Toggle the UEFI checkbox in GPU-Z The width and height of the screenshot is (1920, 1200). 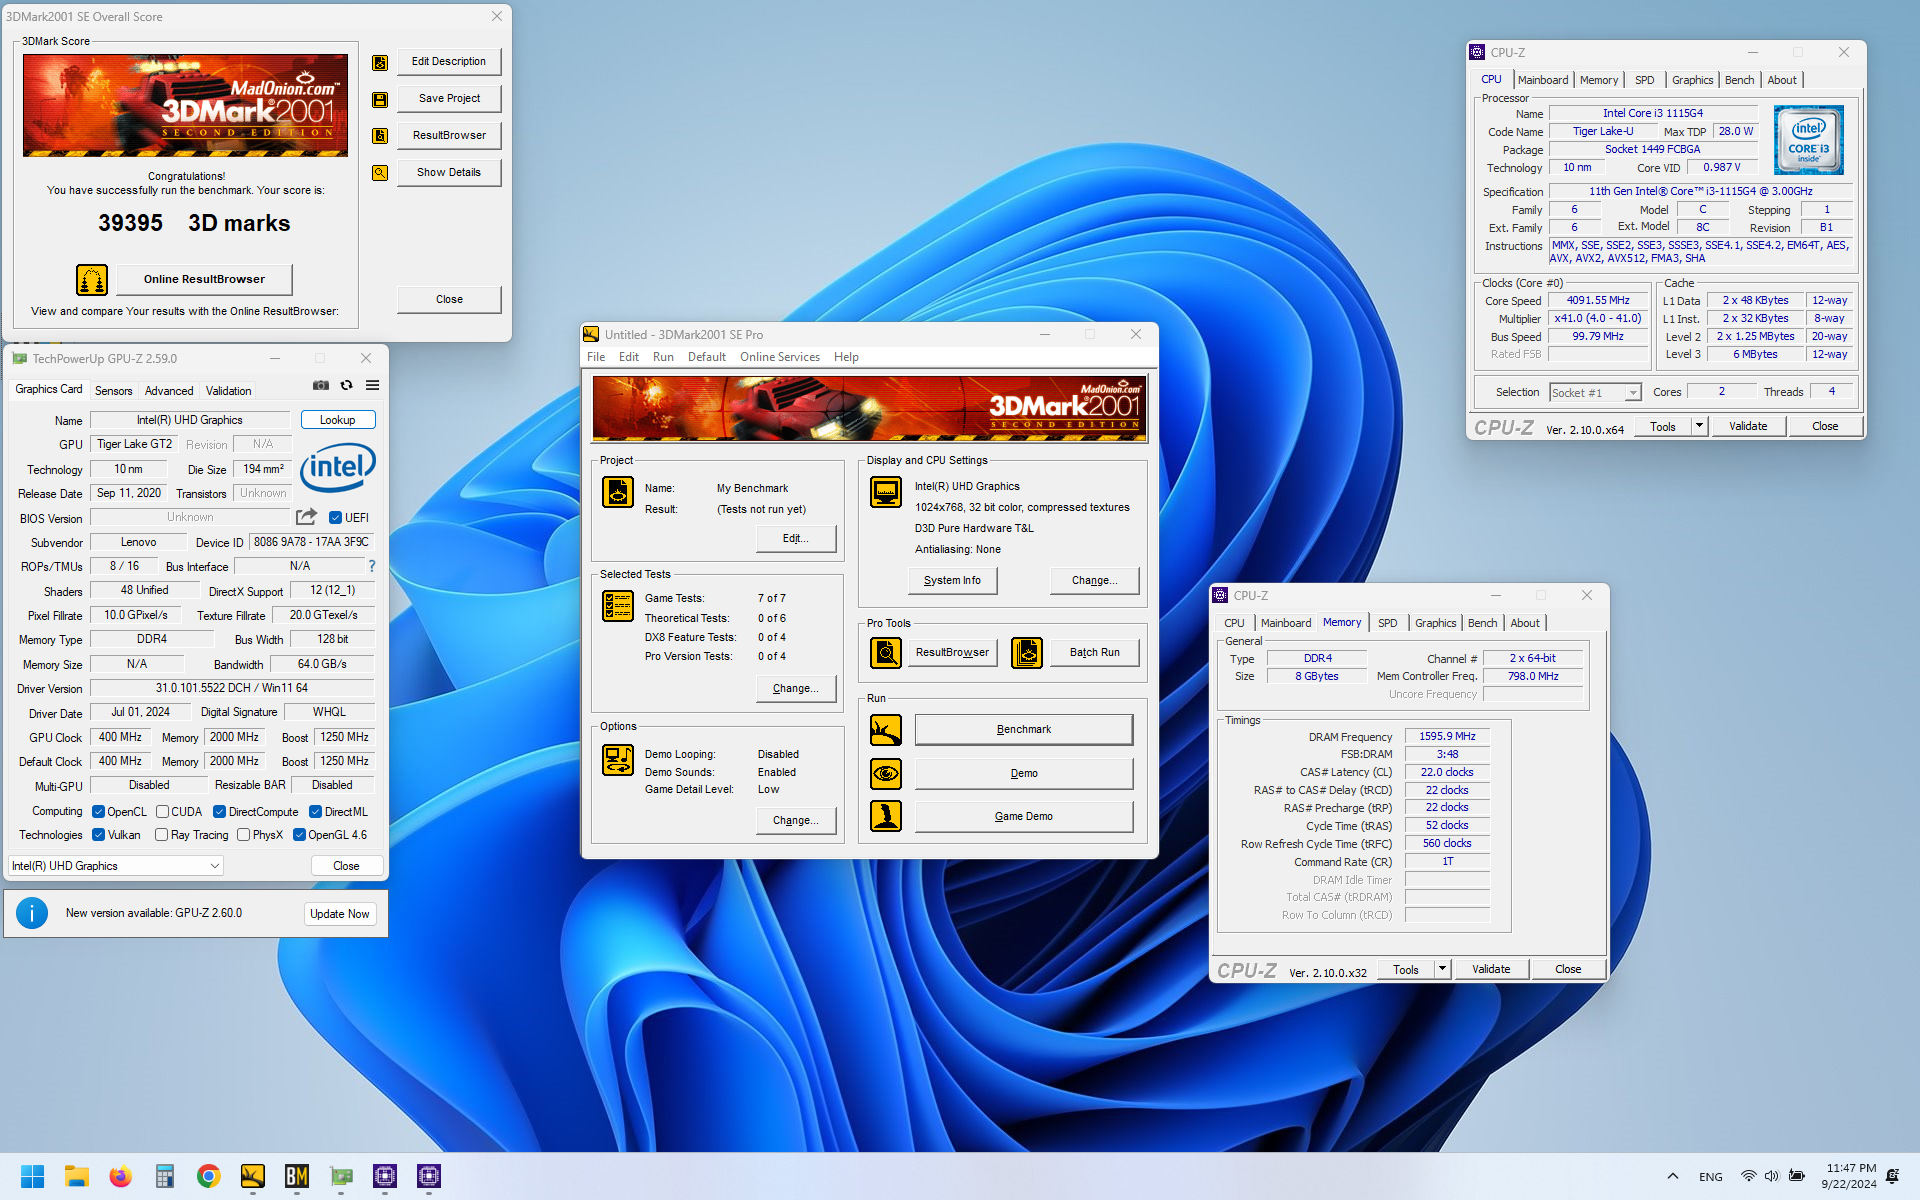pyautogui.click(x=336, y=518)
